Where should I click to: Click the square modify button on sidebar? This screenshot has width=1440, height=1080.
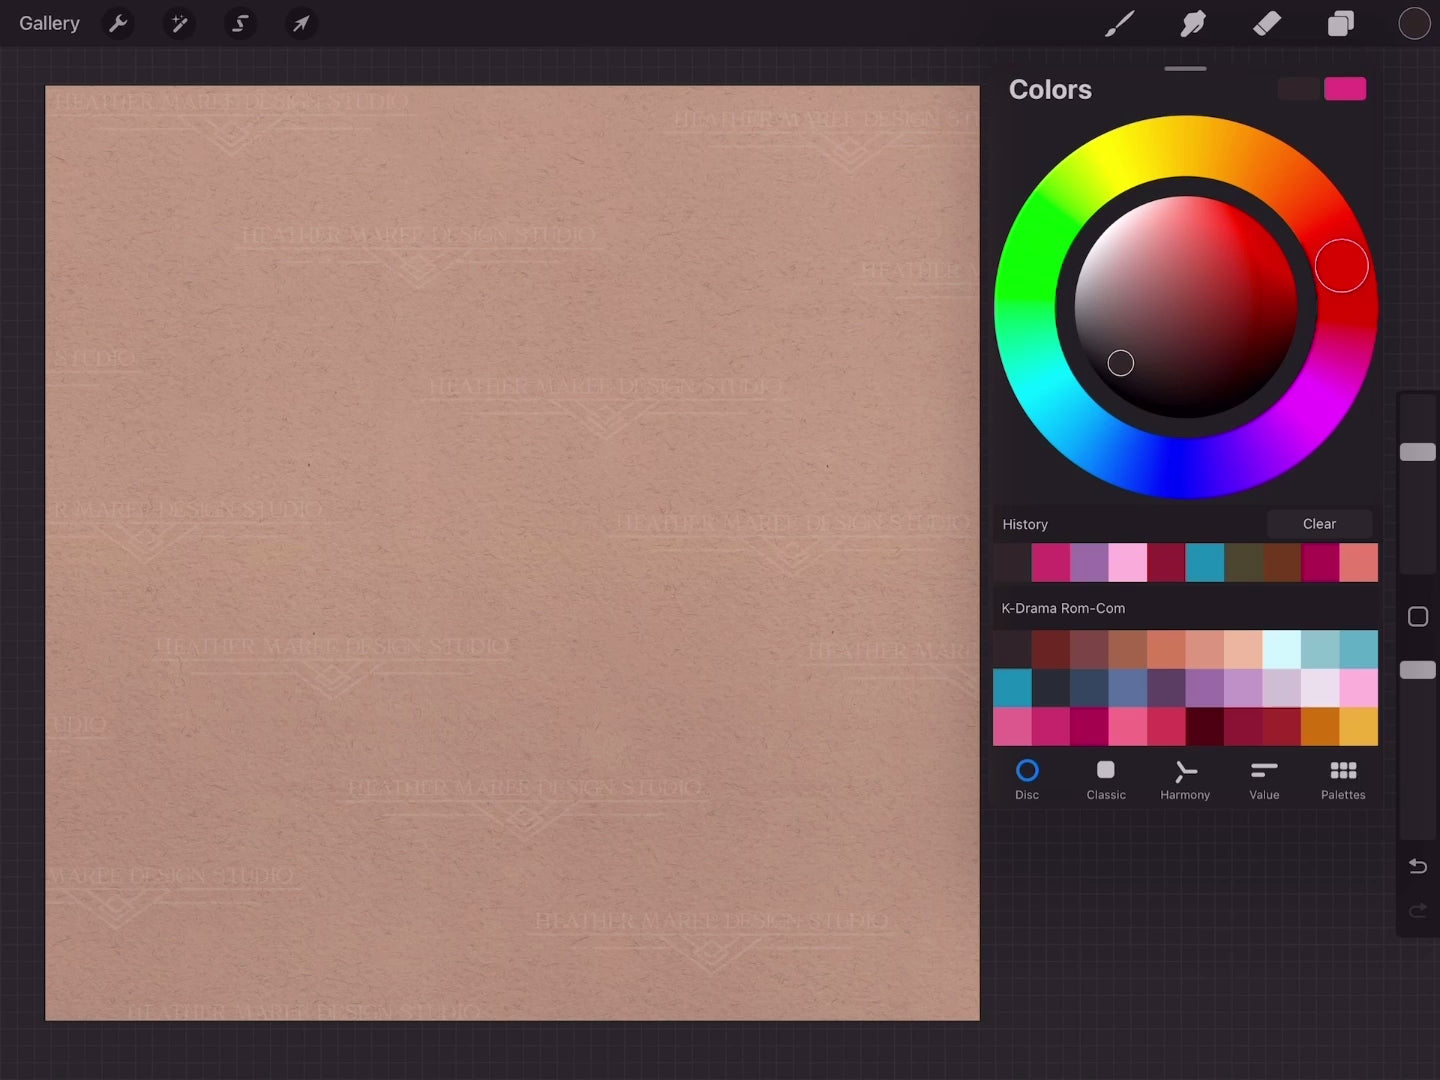coord(1417,617)
